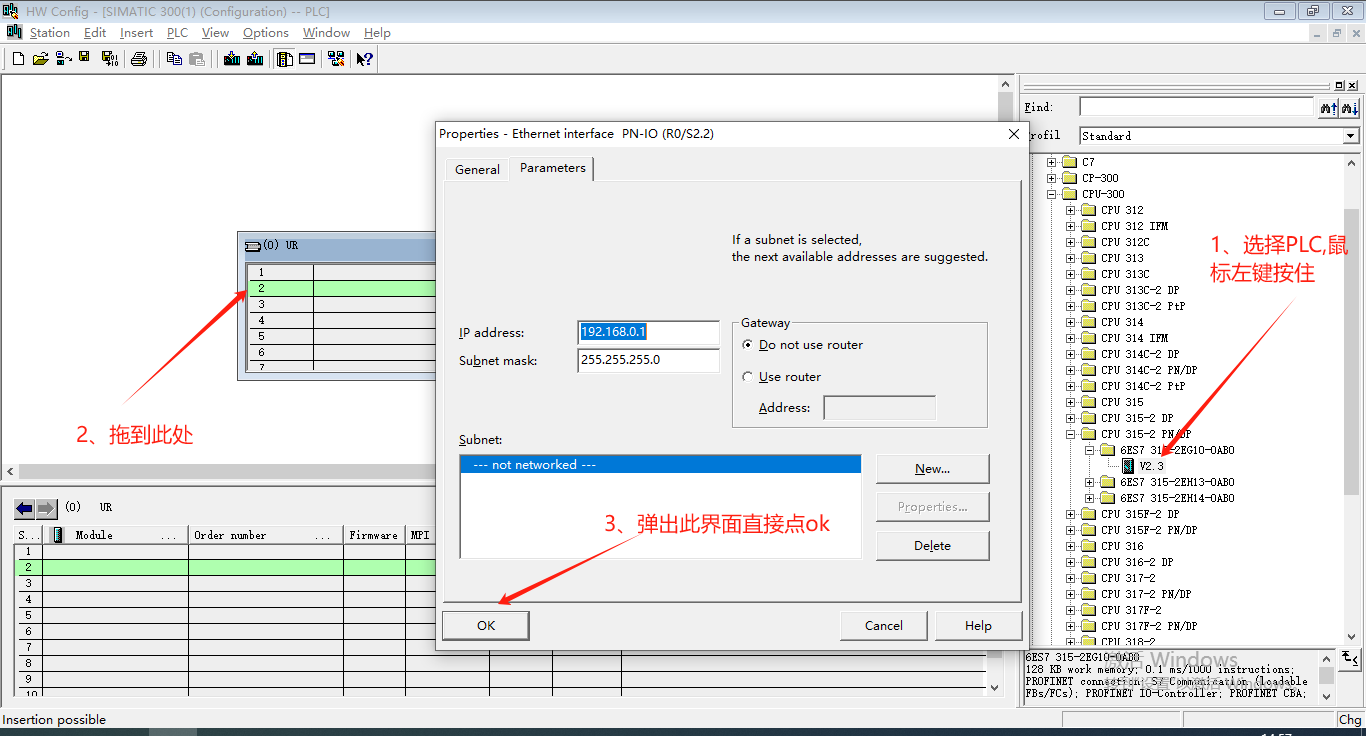Open the Edit menu

(95, 33)
